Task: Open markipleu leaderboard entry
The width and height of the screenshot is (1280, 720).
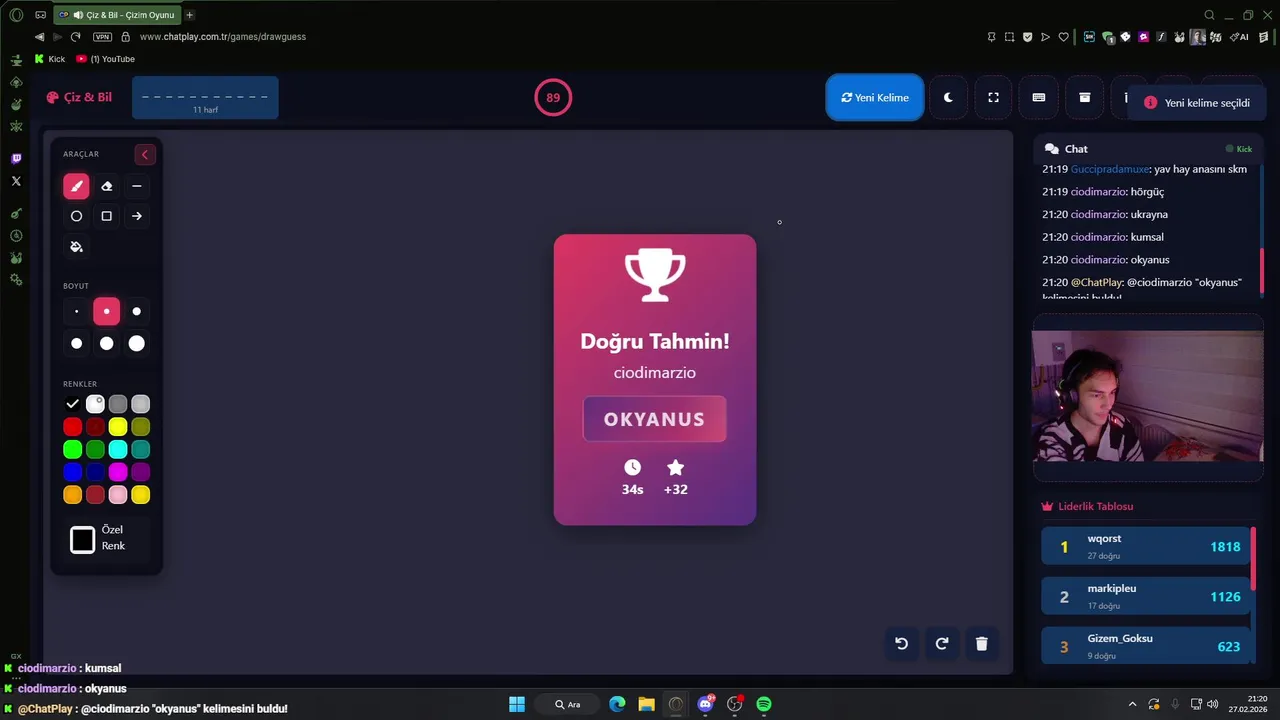Action: pos(1146,596)
